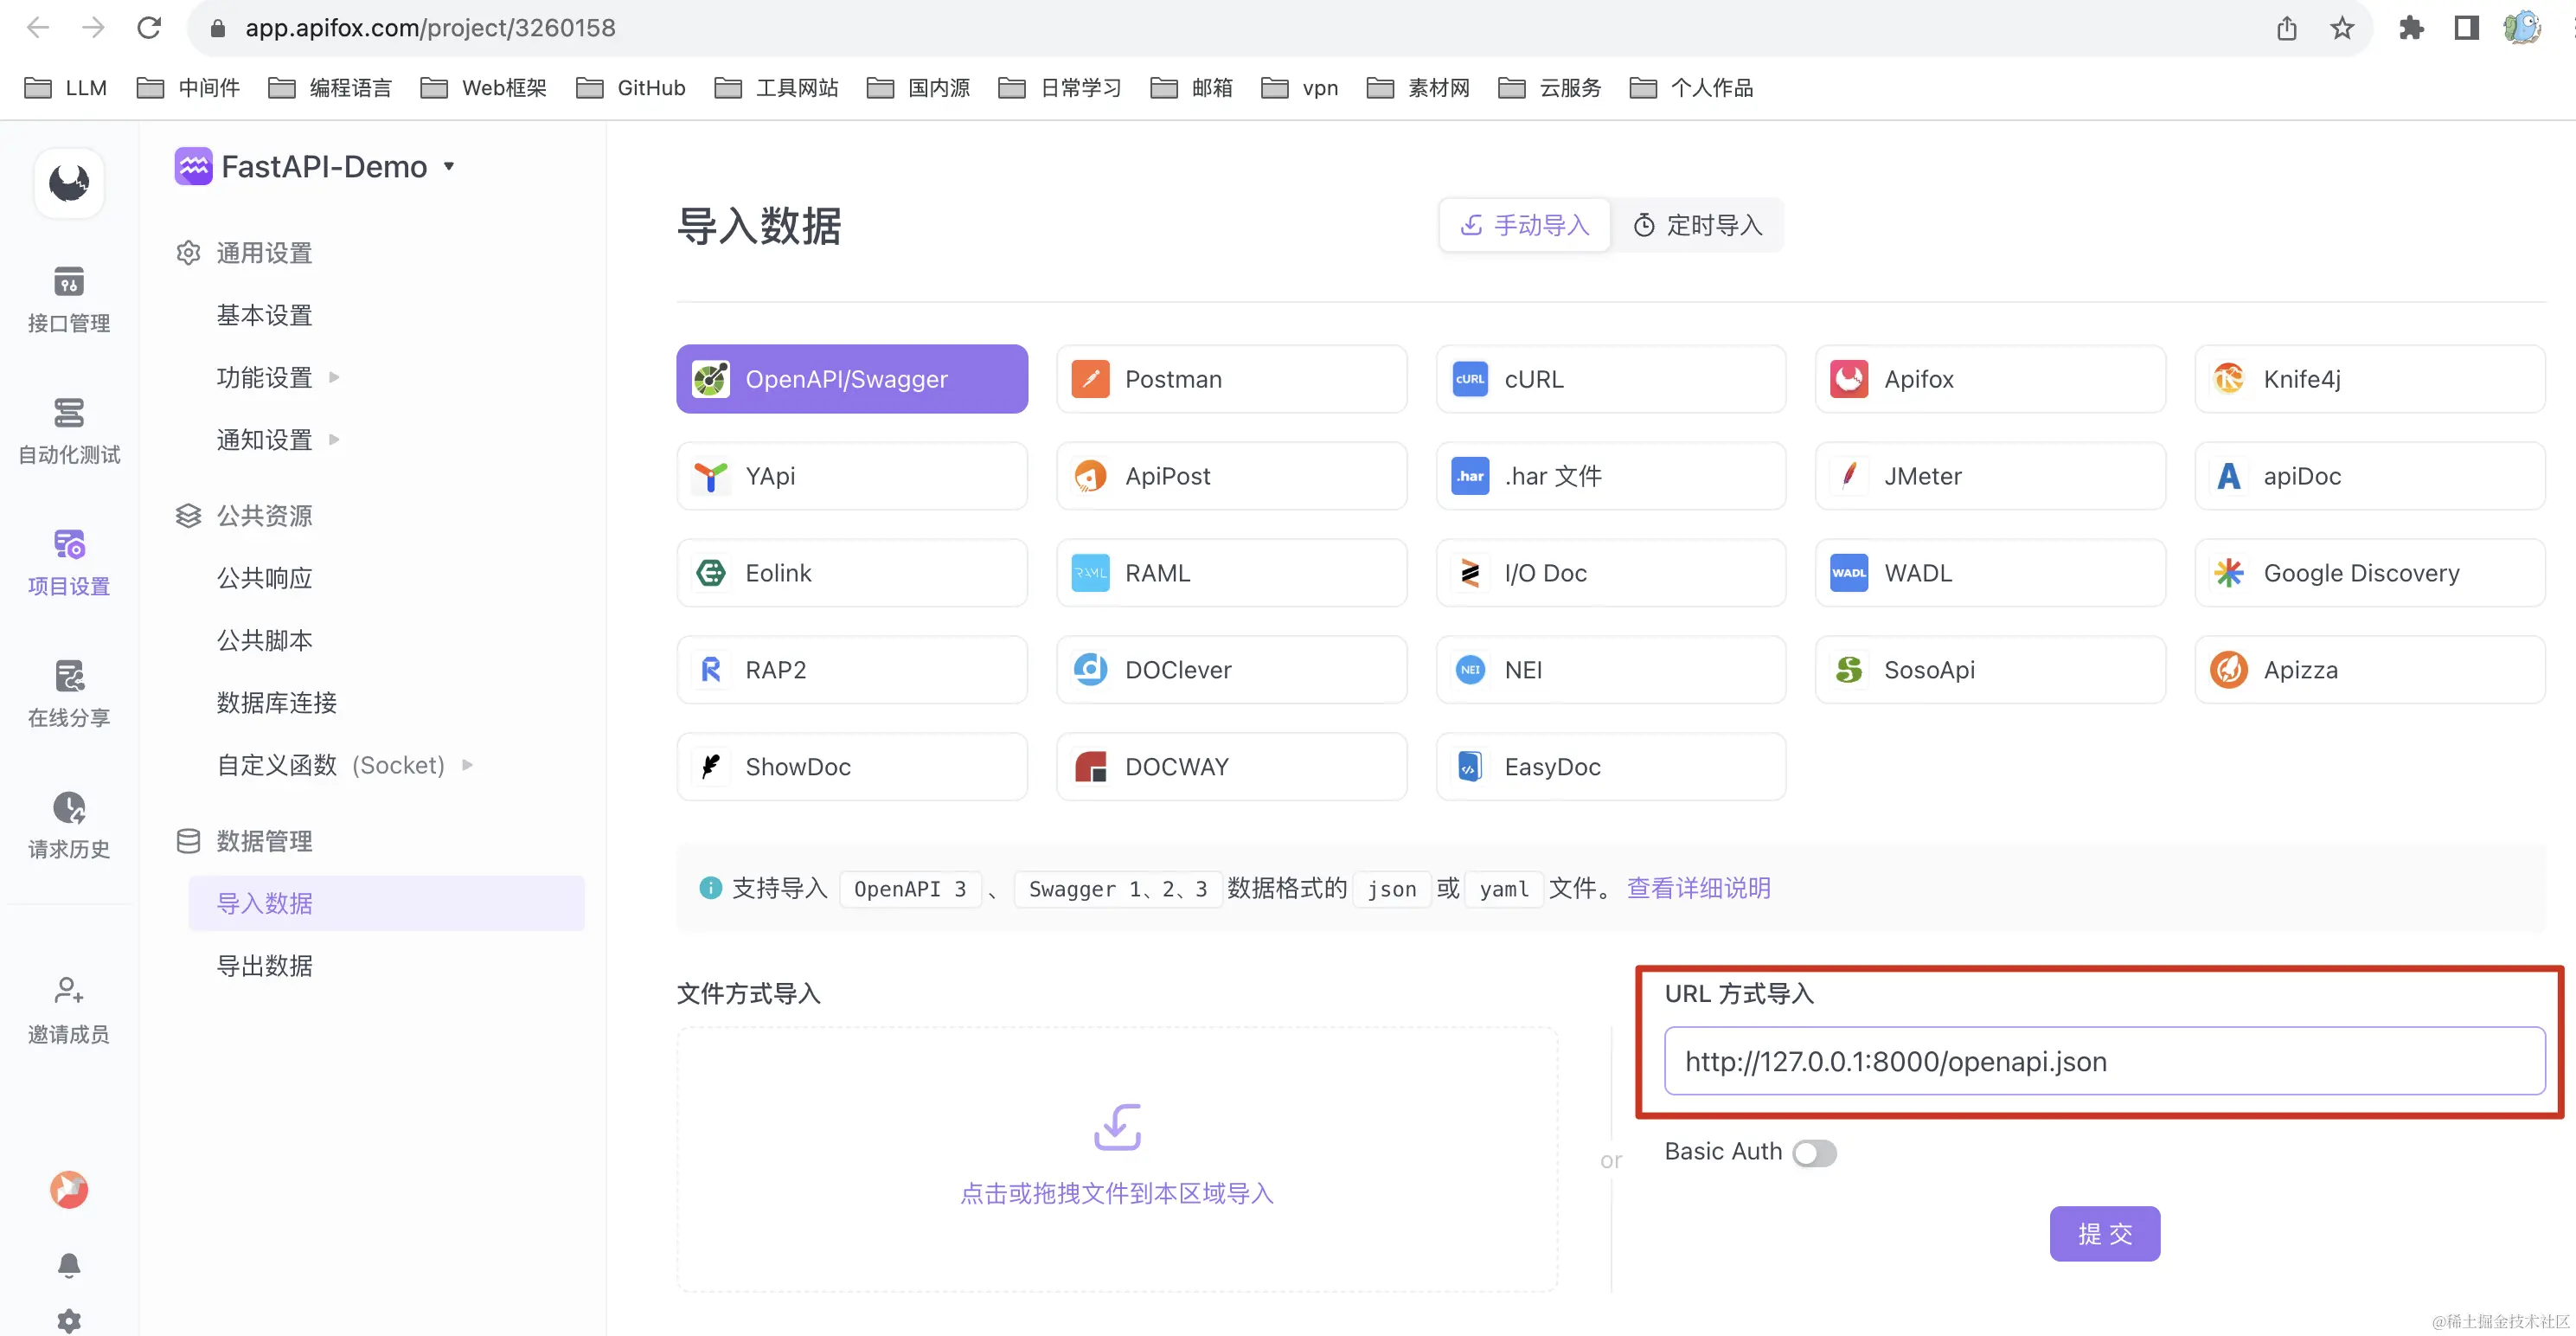This screenshot has width=2576, height=1336.
Task: Open 导入数据 menu item
Action: click(386, 903)
